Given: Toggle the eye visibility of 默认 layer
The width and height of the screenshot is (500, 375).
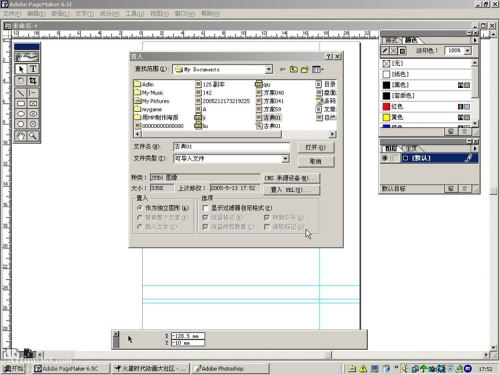Looking at the screenshot, I should pos(385,158).
